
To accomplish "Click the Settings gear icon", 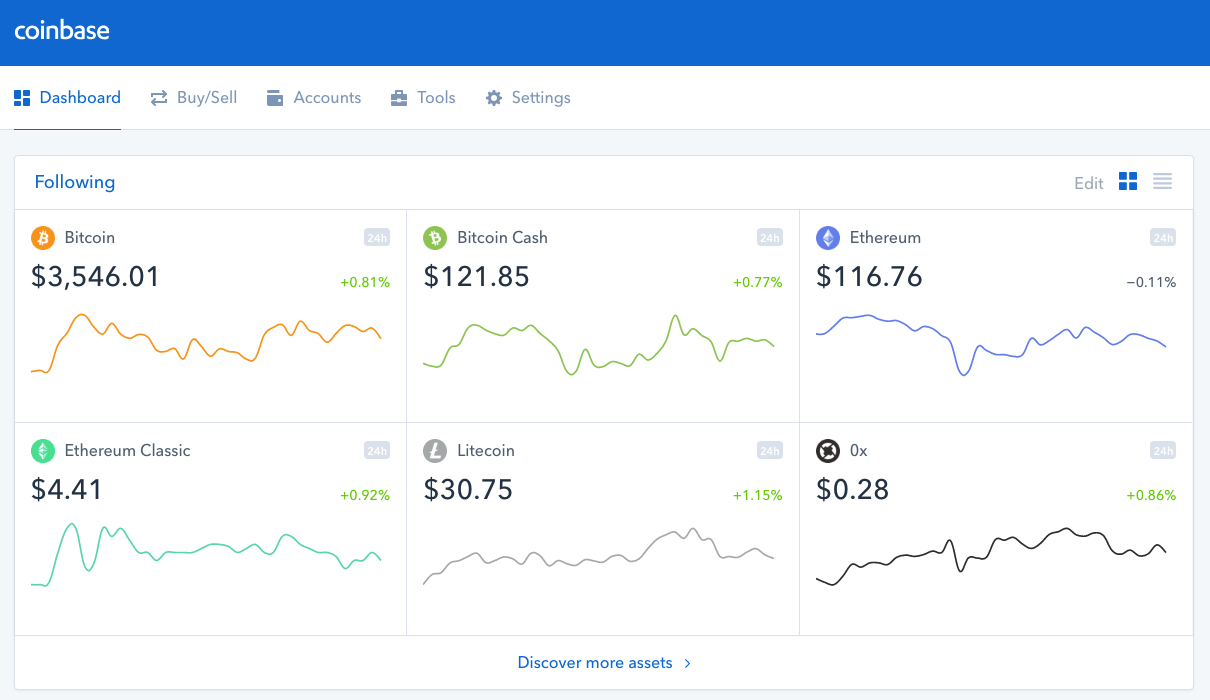I will 494,98.
